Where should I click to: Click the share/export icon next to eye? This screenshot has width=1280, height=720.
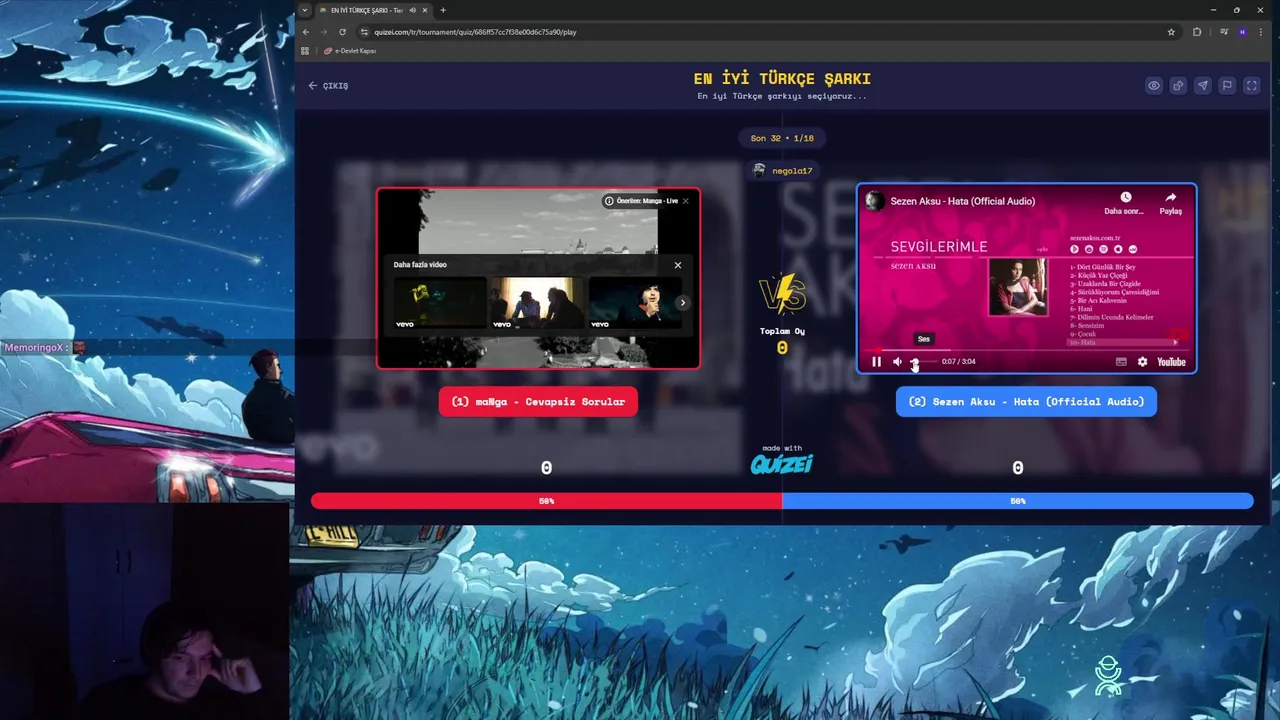click(1178, 86)
